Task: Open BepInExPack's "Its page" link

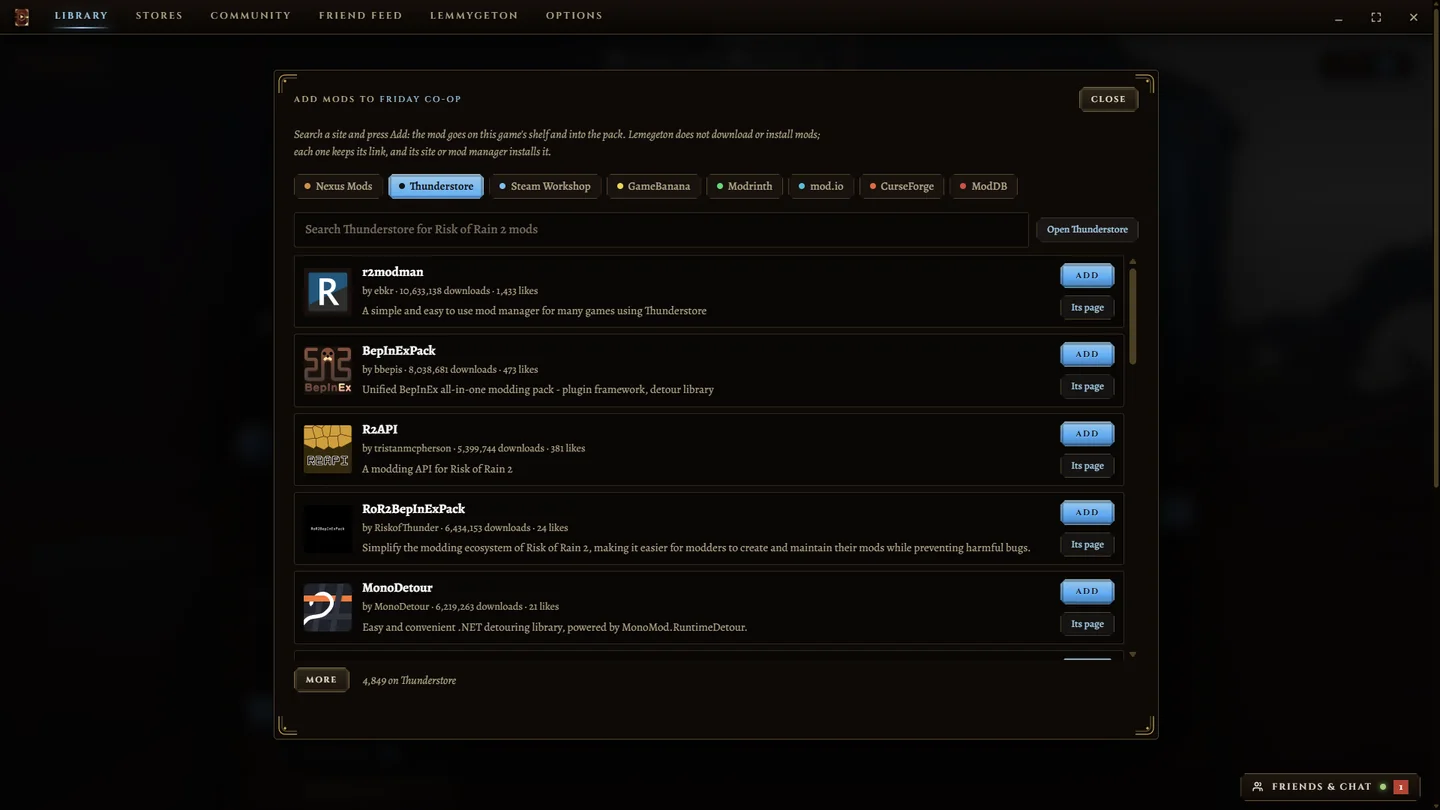Action: pyautogui.click(x=1087, y=386)
